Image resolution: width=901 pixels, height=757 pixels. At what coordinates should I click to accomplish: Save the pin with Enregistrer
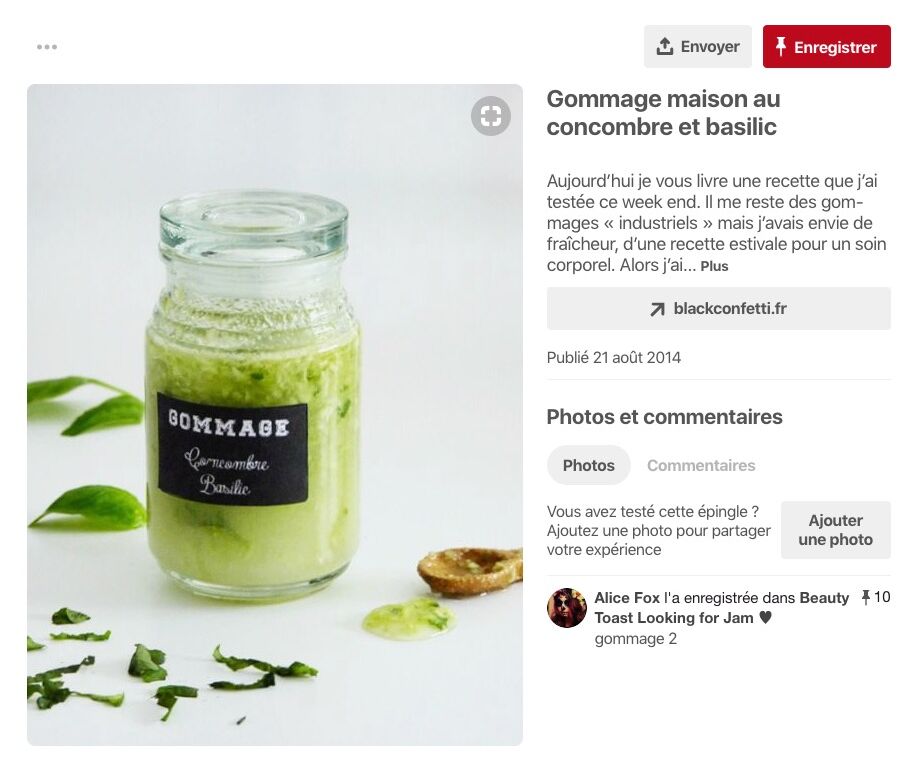pos(827,47)
